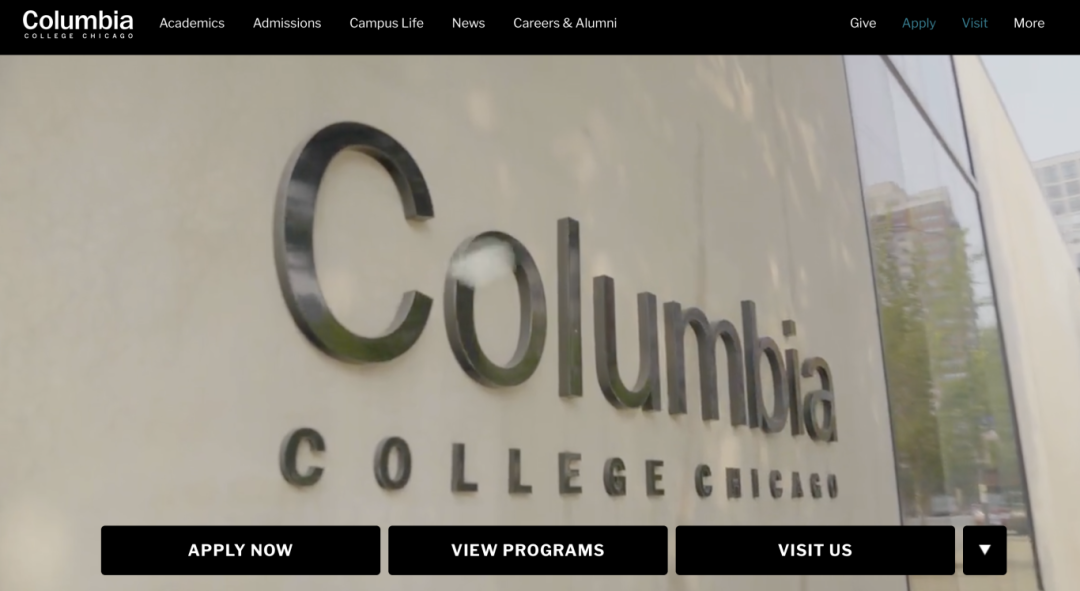The width and height of the screenshot is (1080, 591).
Task: Go to Campus Life section
Action: tap(386, 23)
